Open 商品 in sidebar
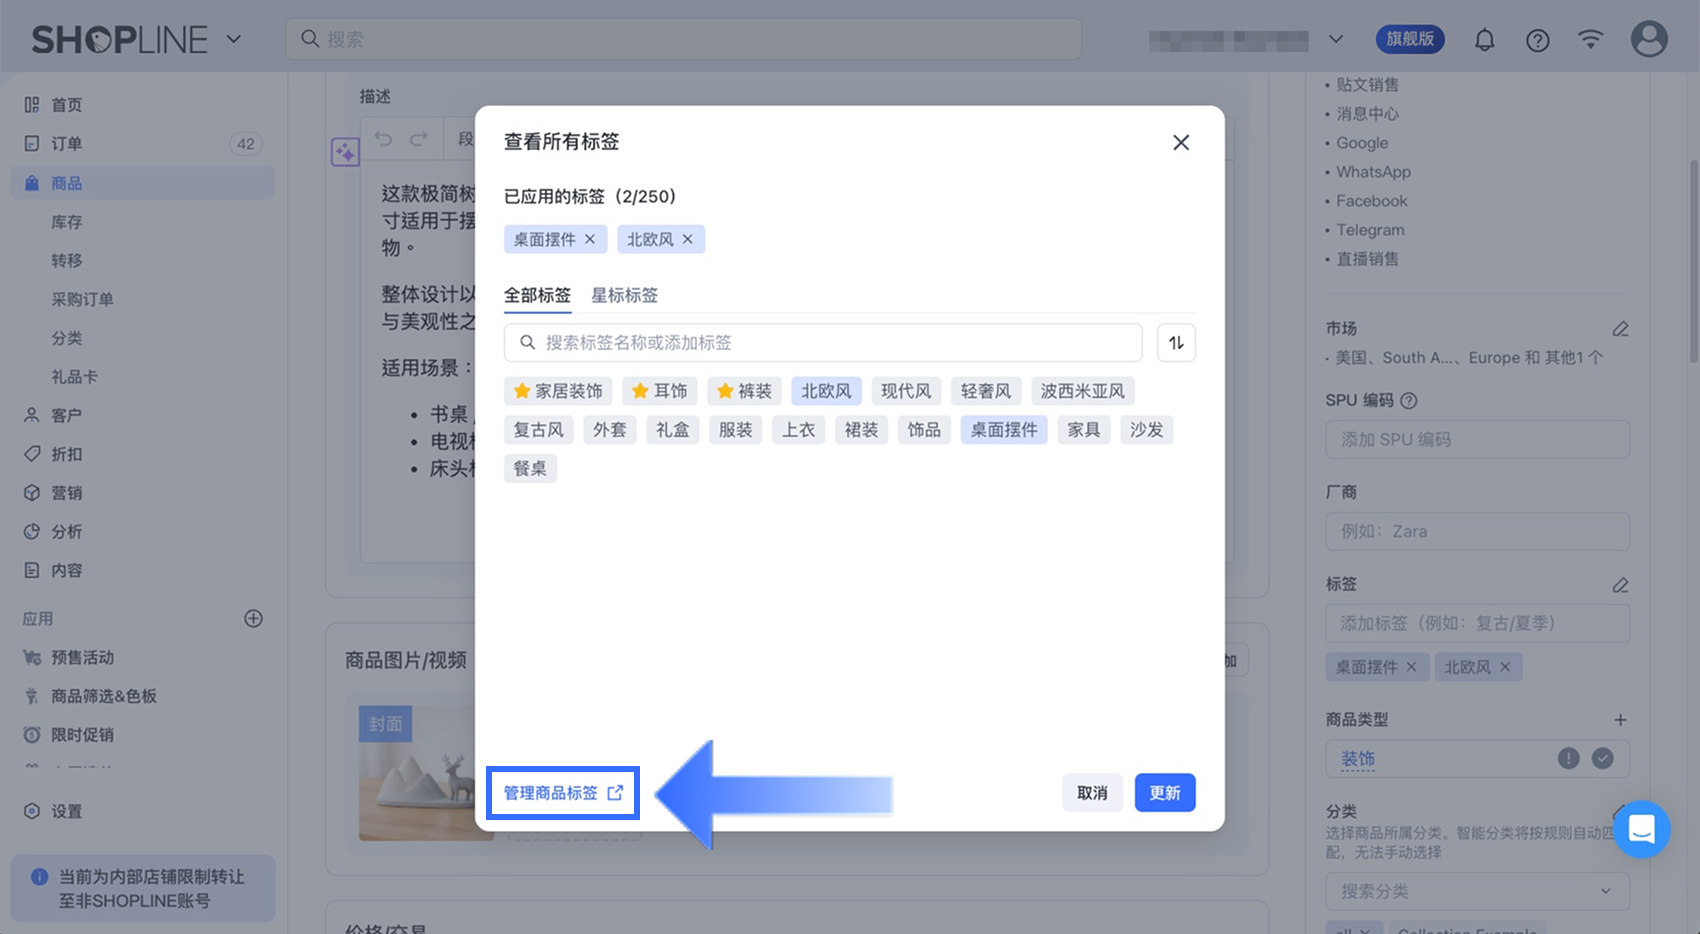This screenshot has width=1700, height=934. tap(143, 183)
